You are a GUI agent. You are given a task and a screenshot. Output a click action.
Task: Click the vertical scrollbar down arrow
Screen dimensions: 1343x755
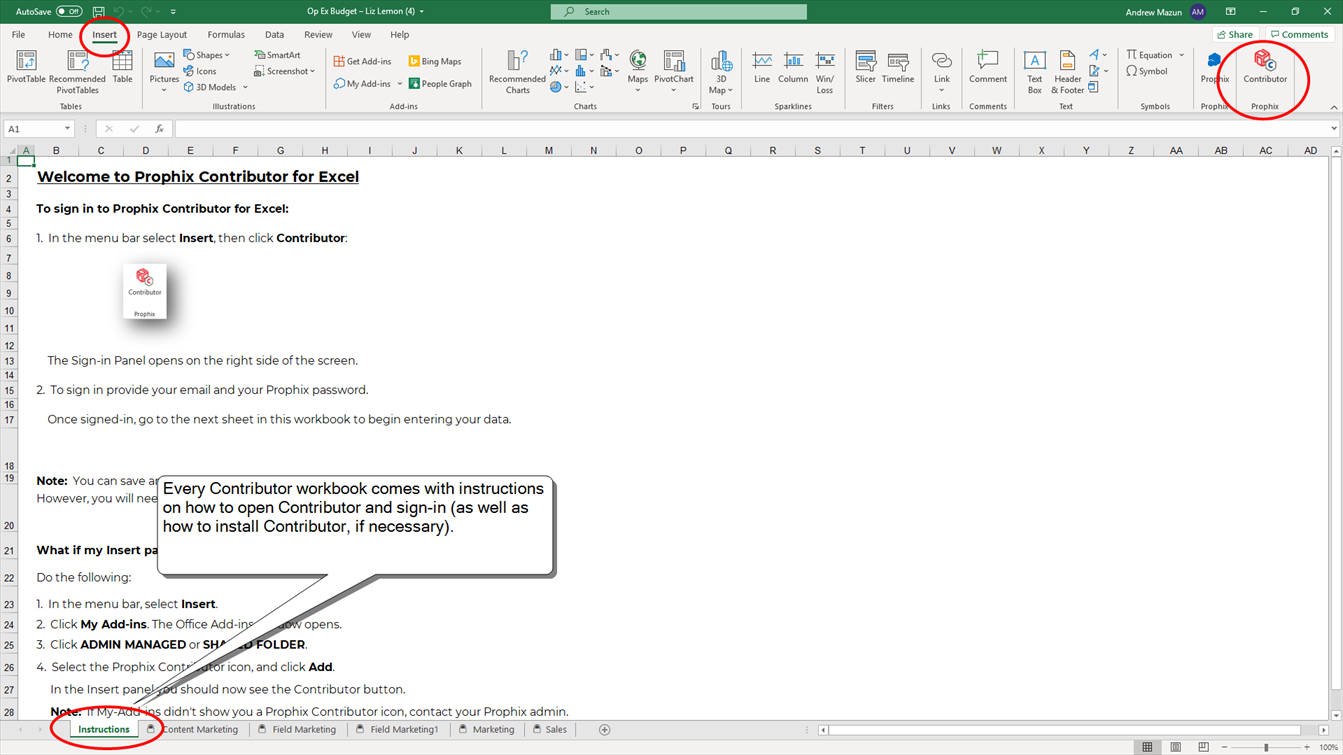1336,715
